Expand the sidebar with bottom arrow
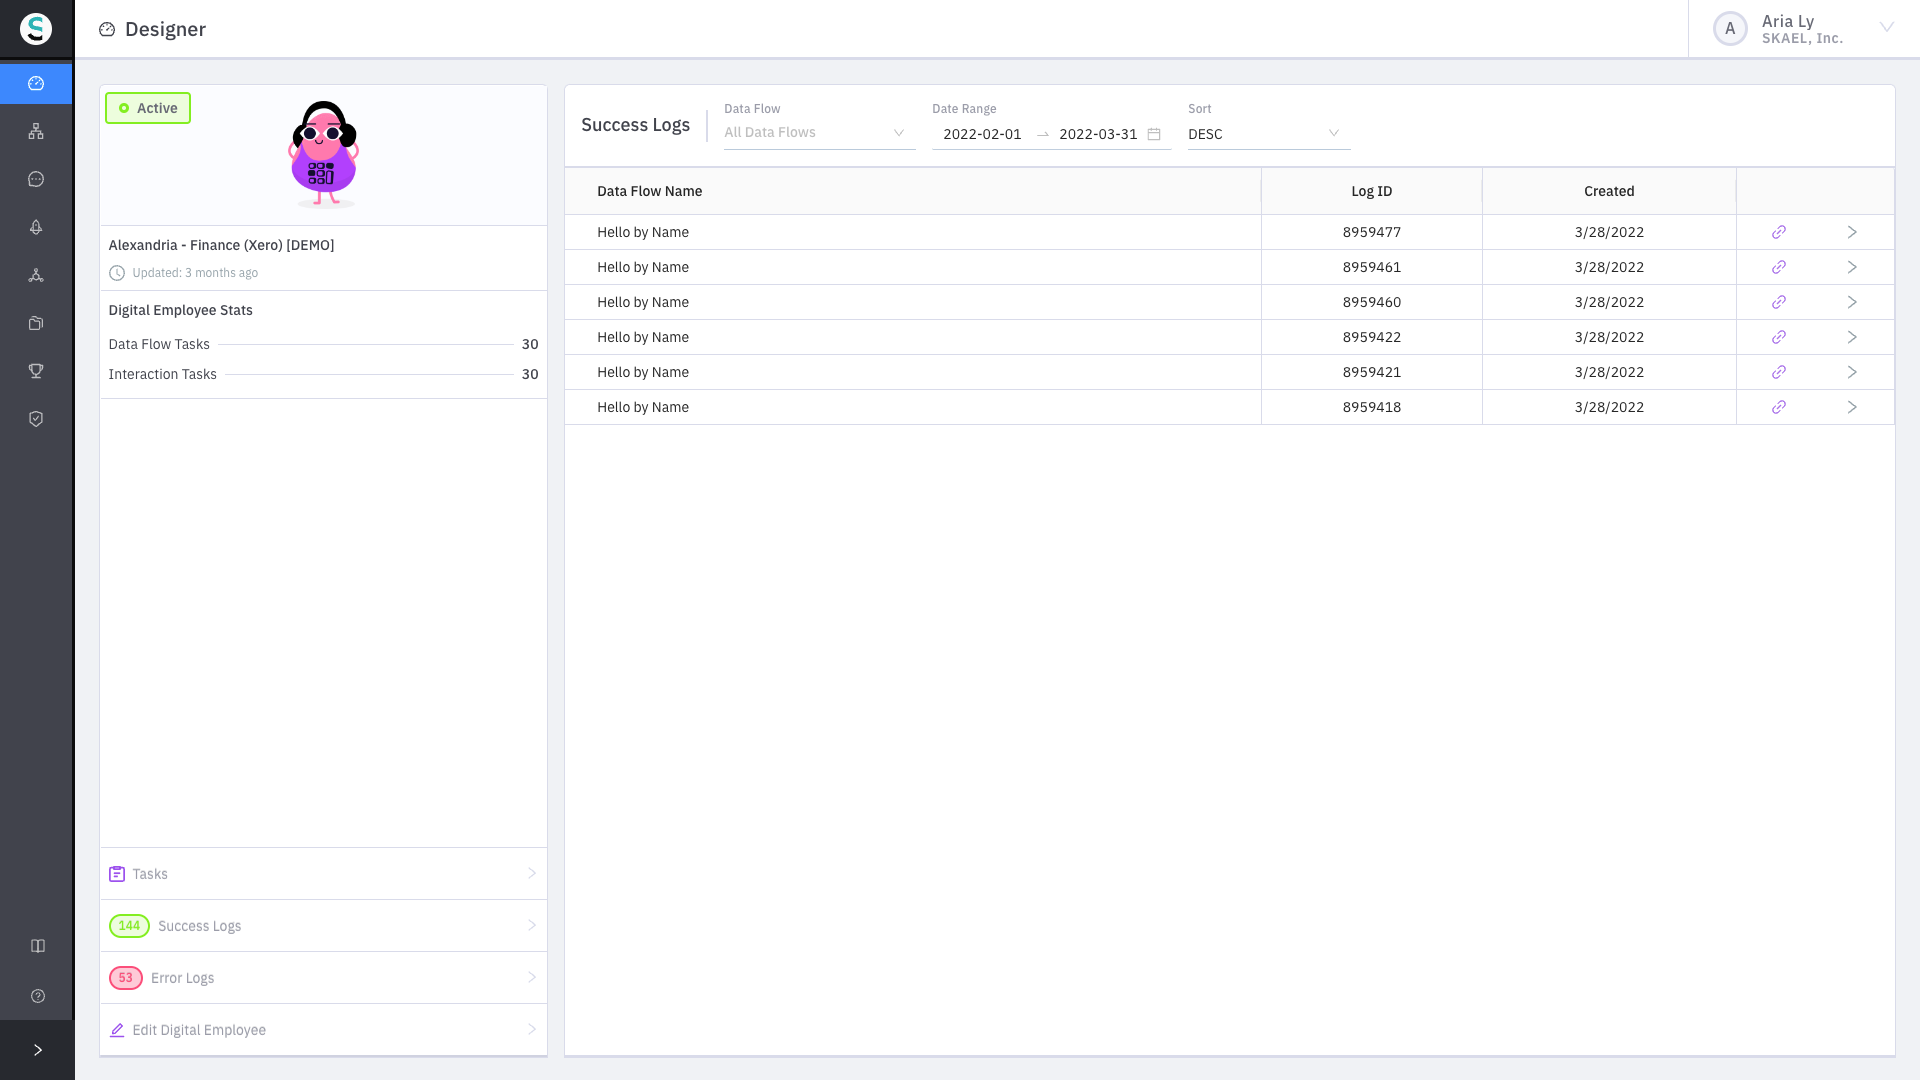 [38, 1050]
